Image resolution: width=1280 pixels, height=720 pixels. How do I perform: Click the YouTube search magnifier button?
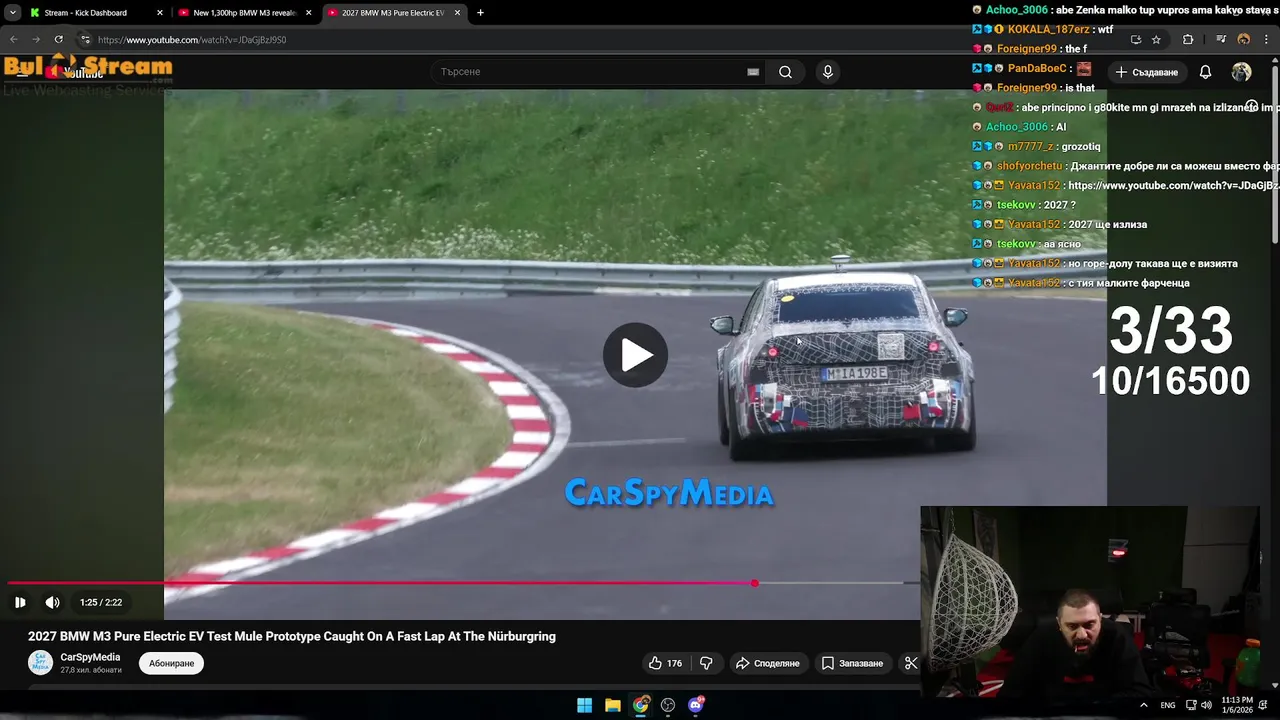785,72
